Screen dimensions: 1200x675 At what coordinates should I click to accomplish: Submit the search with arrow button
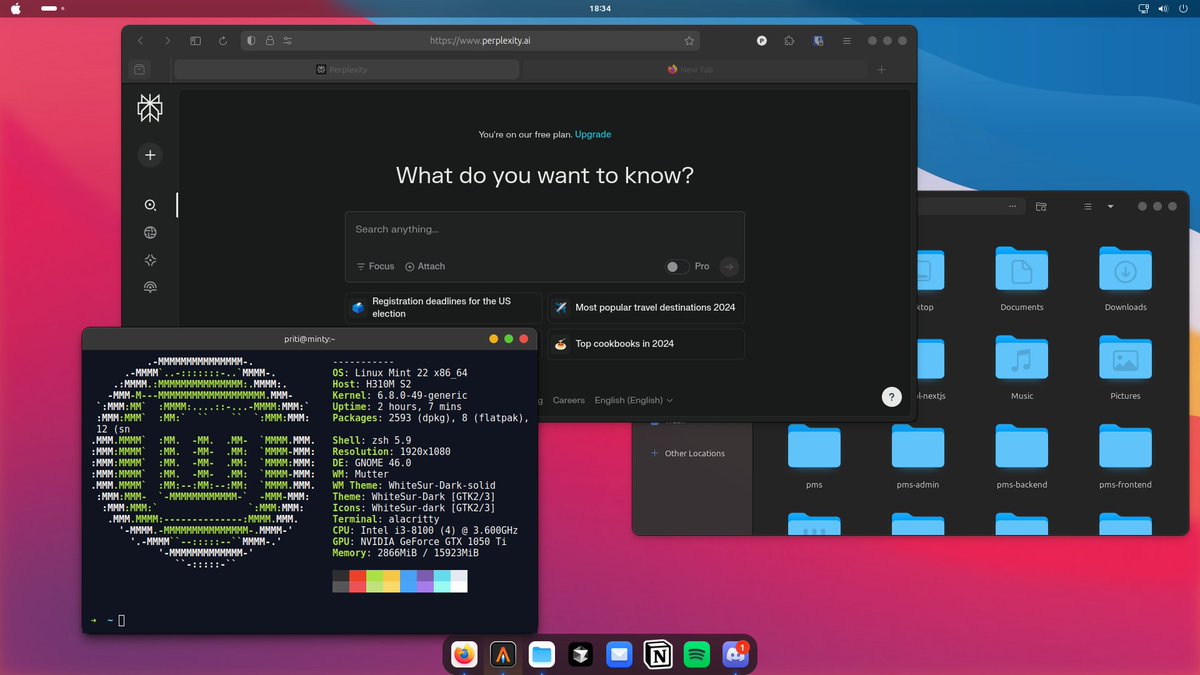[729, 266]
